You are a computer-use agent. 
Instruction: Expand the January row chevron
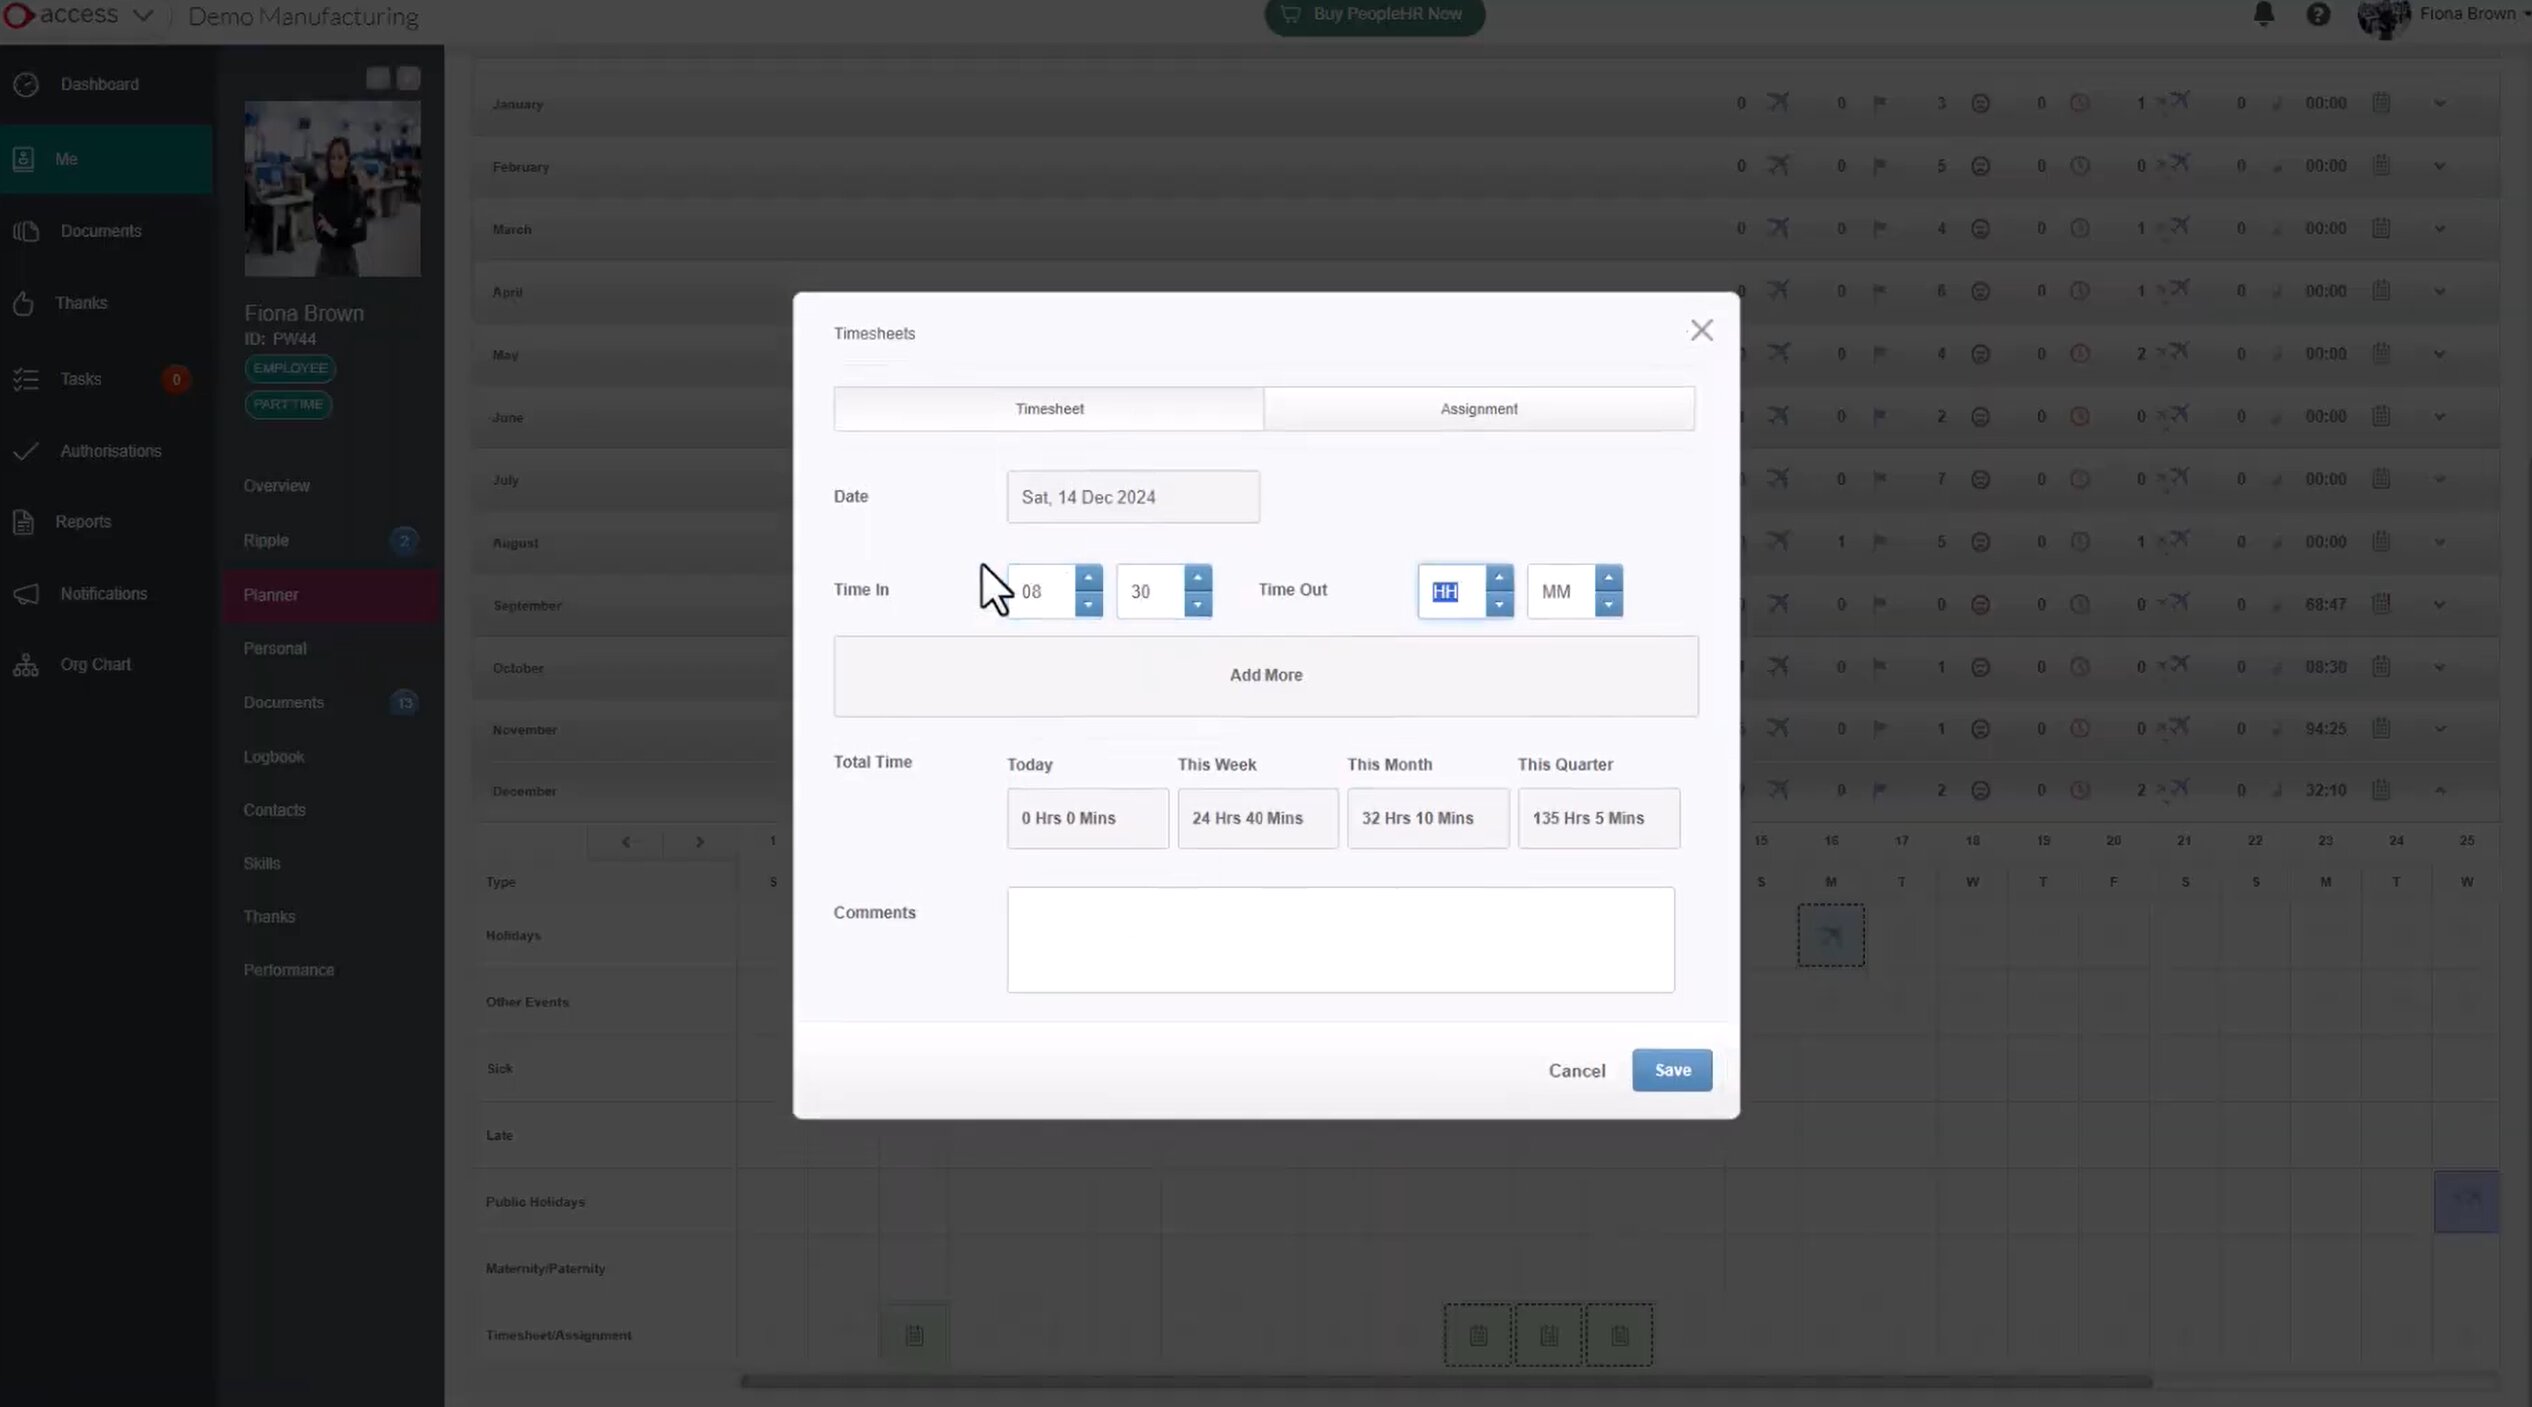pos(2440,104)
